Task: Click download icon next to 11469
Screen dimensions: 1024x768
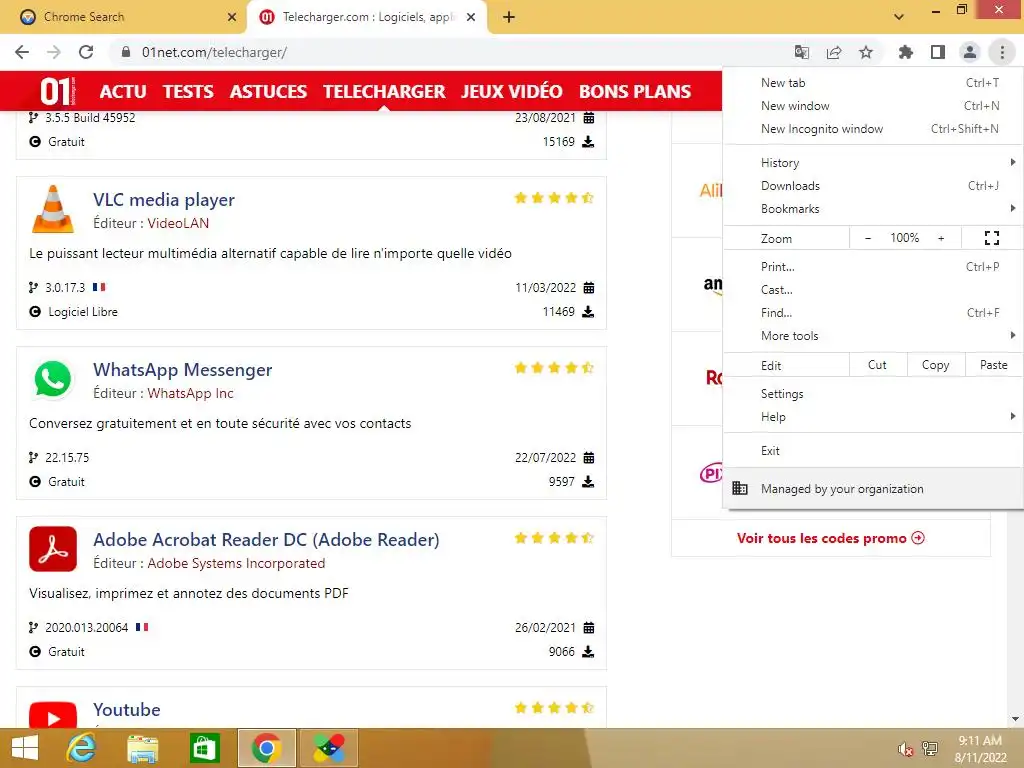Action: 588,312
